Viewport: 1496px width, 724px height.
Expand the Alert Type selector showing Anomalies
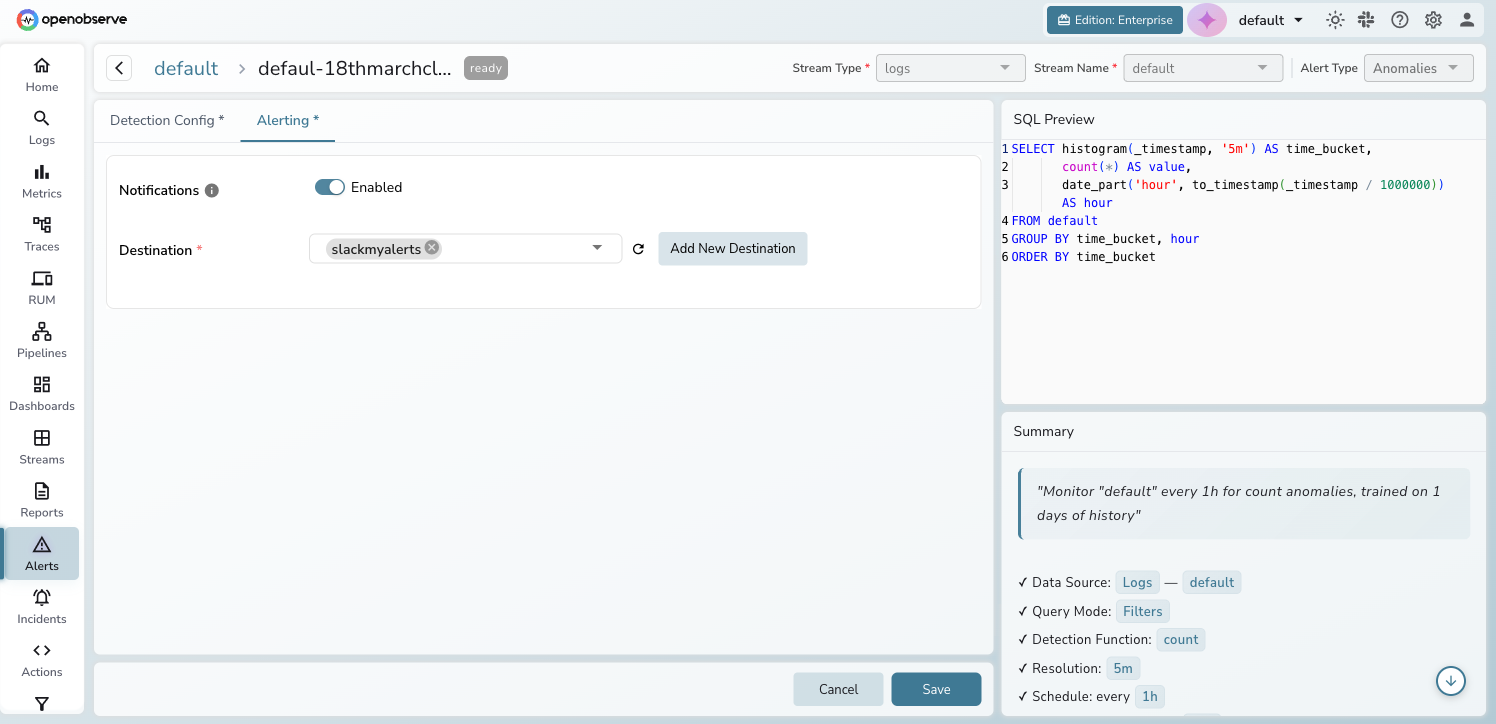[x=1418, y=67]
